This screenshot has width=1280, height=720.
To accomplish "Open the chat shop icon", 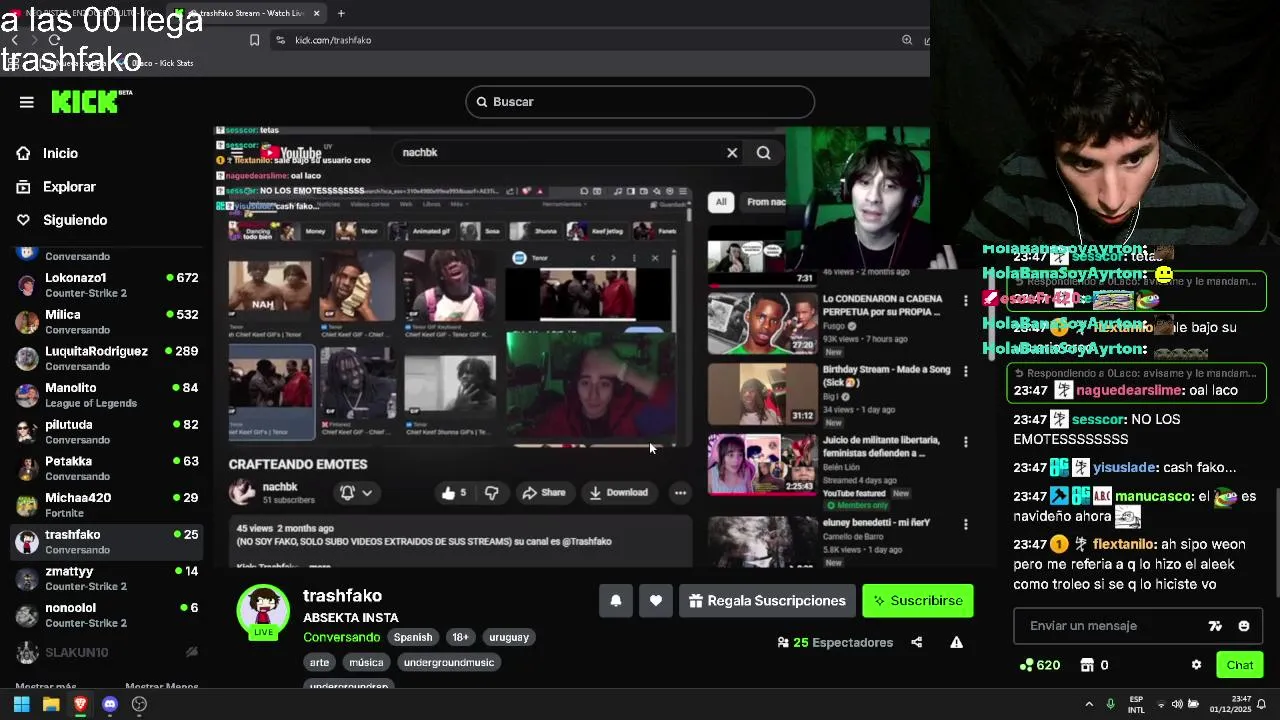I will [x=1087, y=665].
